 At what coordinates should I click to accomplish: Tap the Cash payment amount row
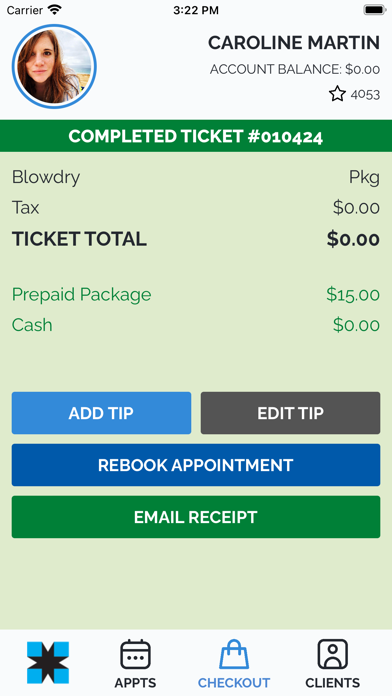(x=196, y=325)
